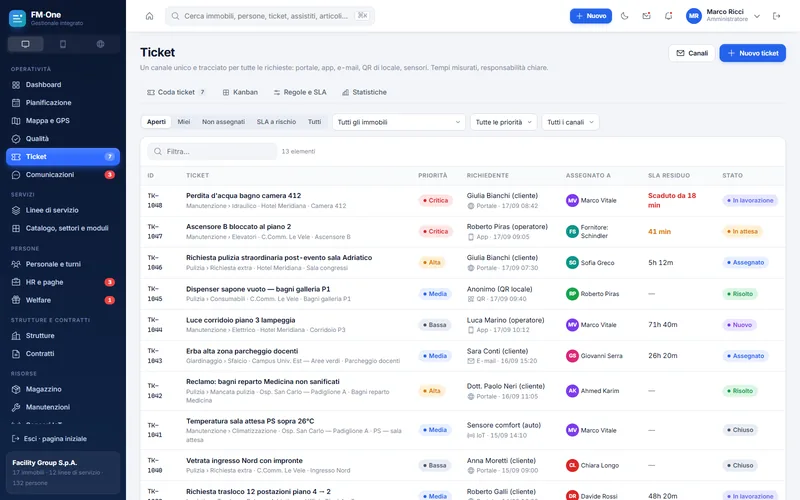Image resolution: width=800 pixels, height=500 pixels.
Task: Select the SLA a rischio filter
Action: (x=276, y=122)
